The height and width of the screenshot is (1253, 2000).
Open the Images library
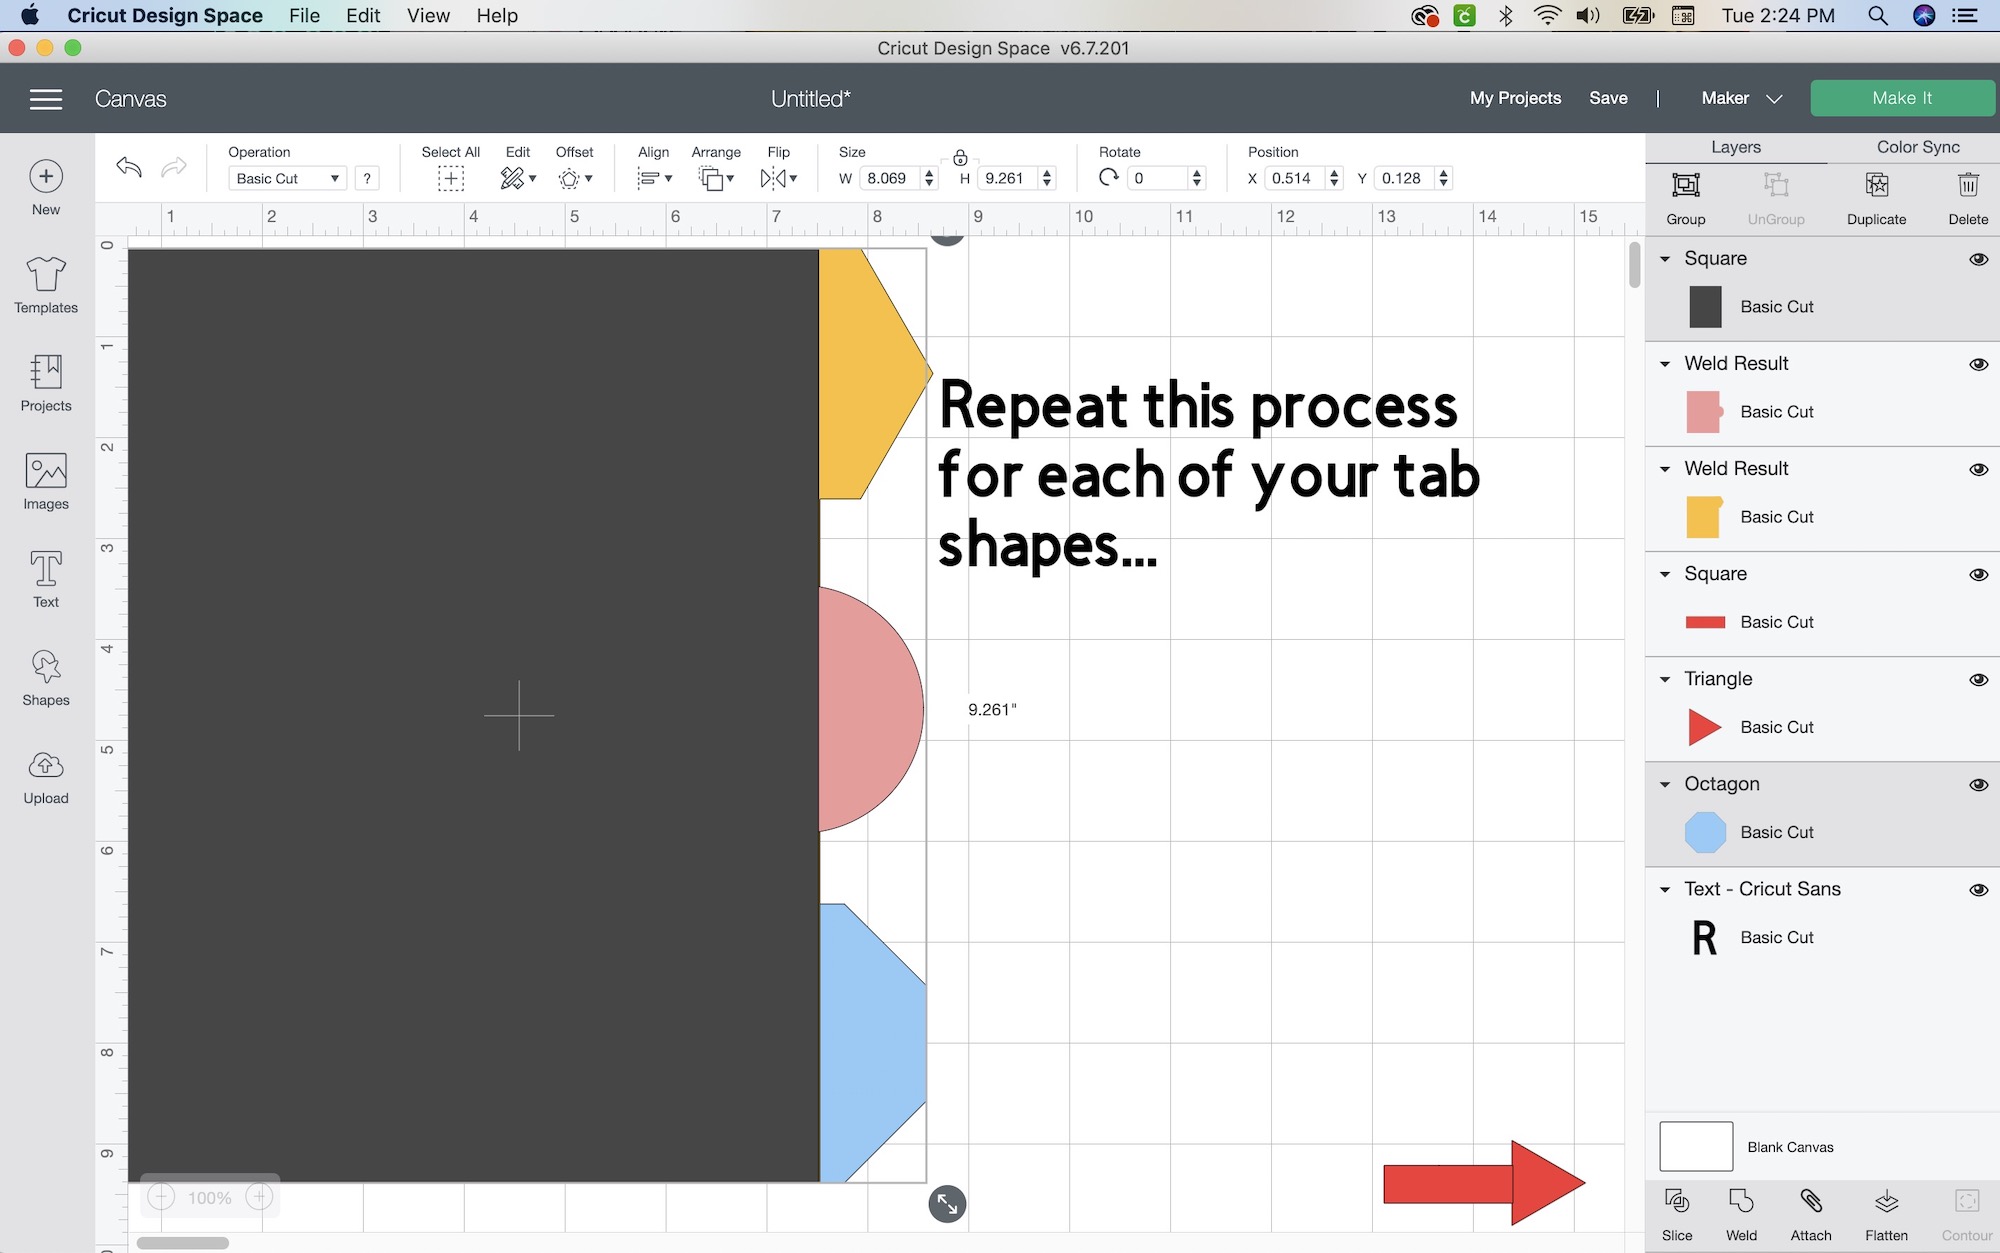tap(46, 482)
